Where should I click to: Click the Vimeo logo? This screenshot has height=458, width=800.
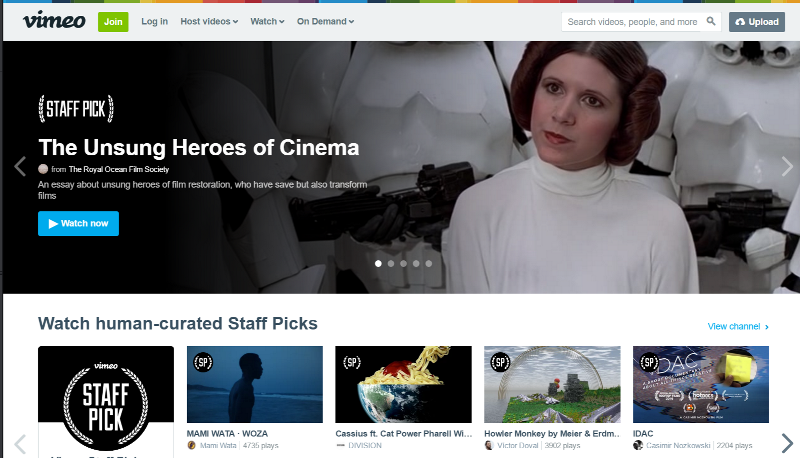[x=54, y=20]
